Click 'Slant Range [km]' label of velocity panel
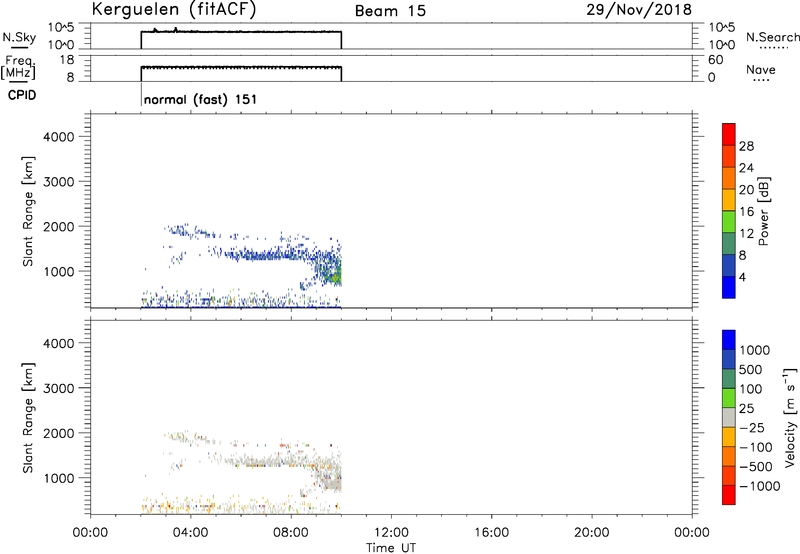The height and width of the screenshot is (554, 800). pos(28,418)
